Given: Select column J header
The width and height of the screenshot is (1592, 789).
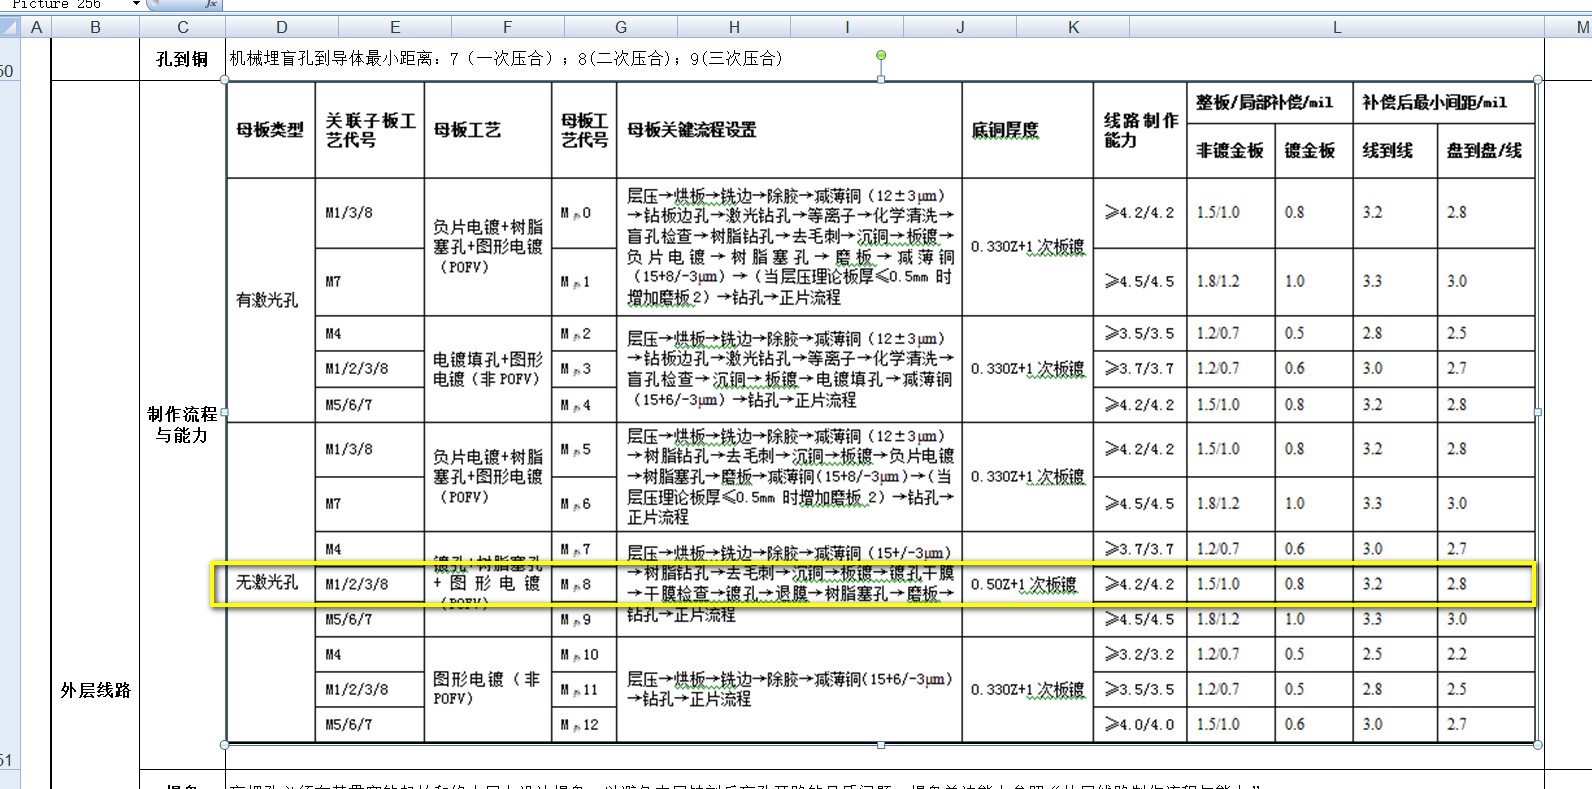Looking at the screenshot, I should tap(960, 27).
